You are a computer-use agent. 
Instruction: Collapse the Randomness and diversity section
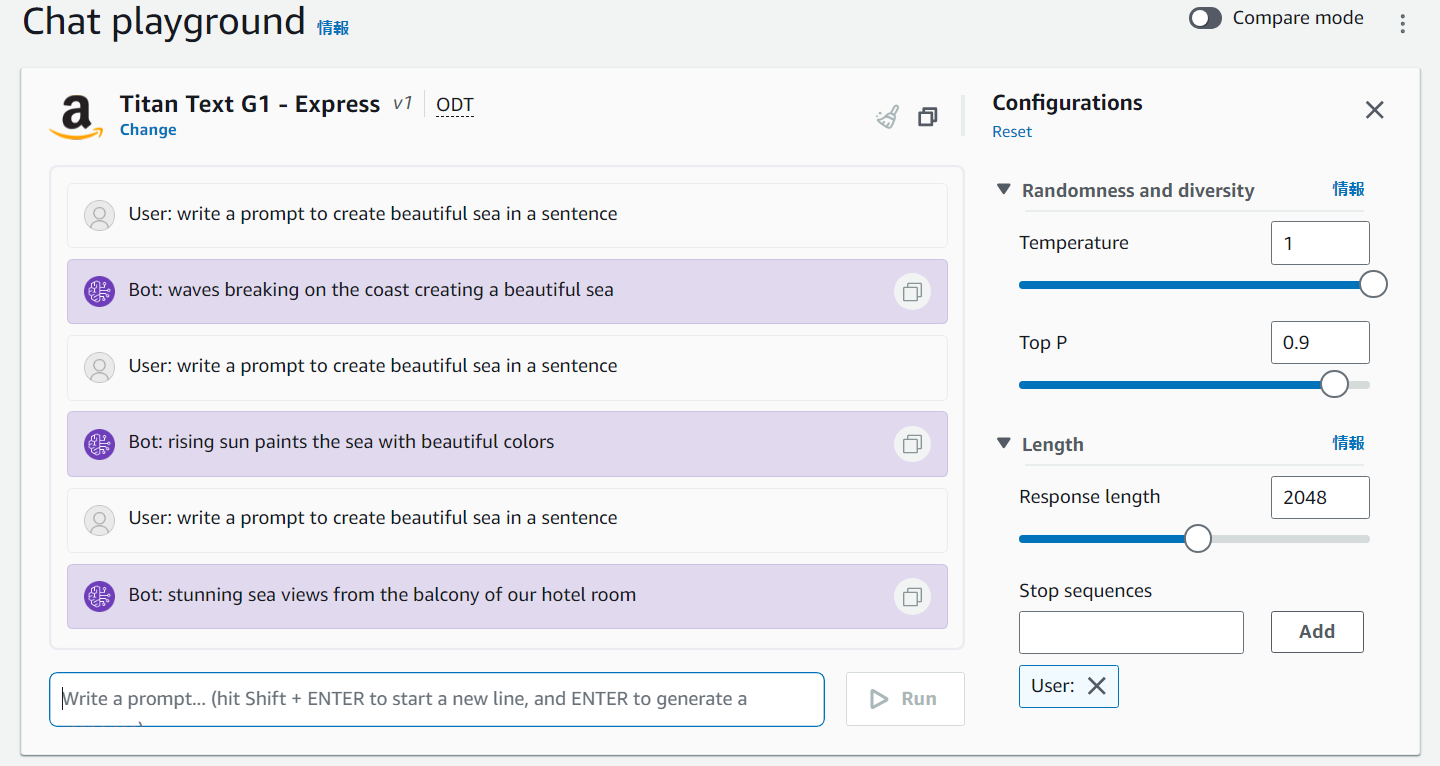(1004, 190)
